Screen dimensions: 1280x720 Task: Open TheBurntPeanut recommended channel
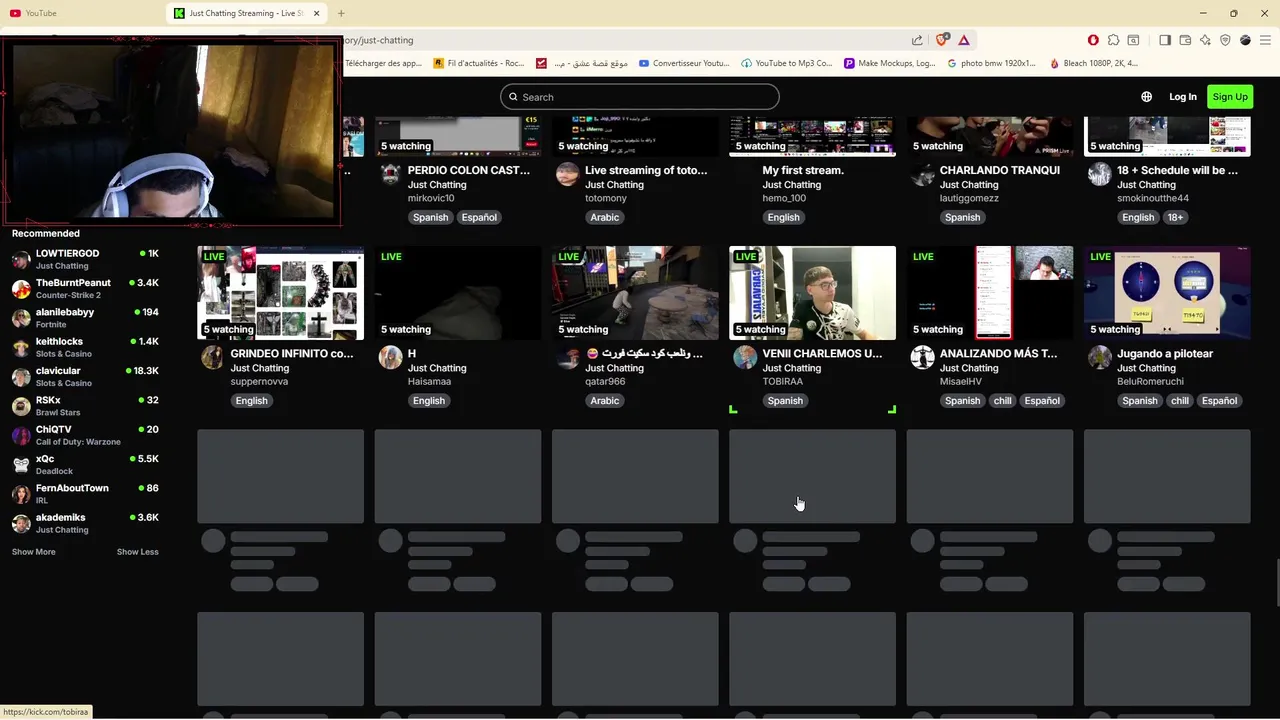[x=85, y=289]
